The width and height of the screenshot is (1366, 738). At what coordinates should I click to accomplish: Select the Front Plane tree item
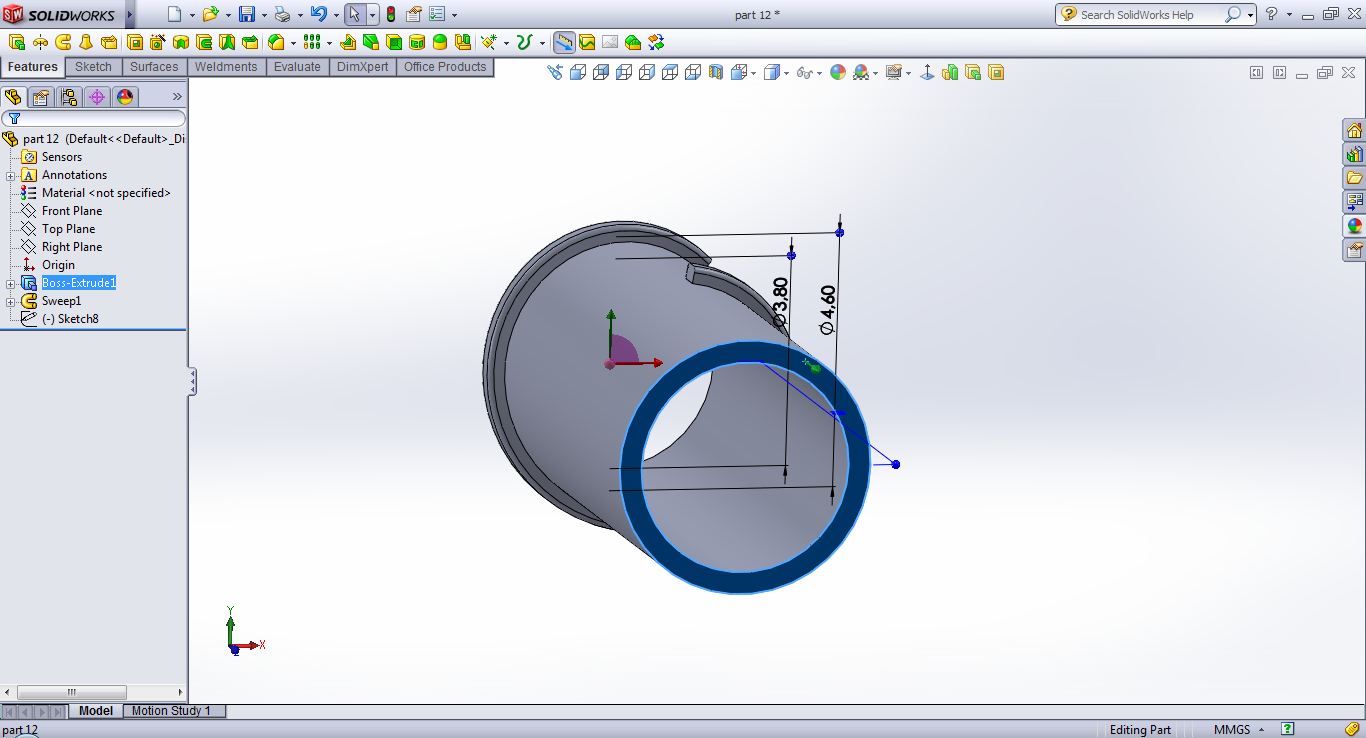point(72,211)
